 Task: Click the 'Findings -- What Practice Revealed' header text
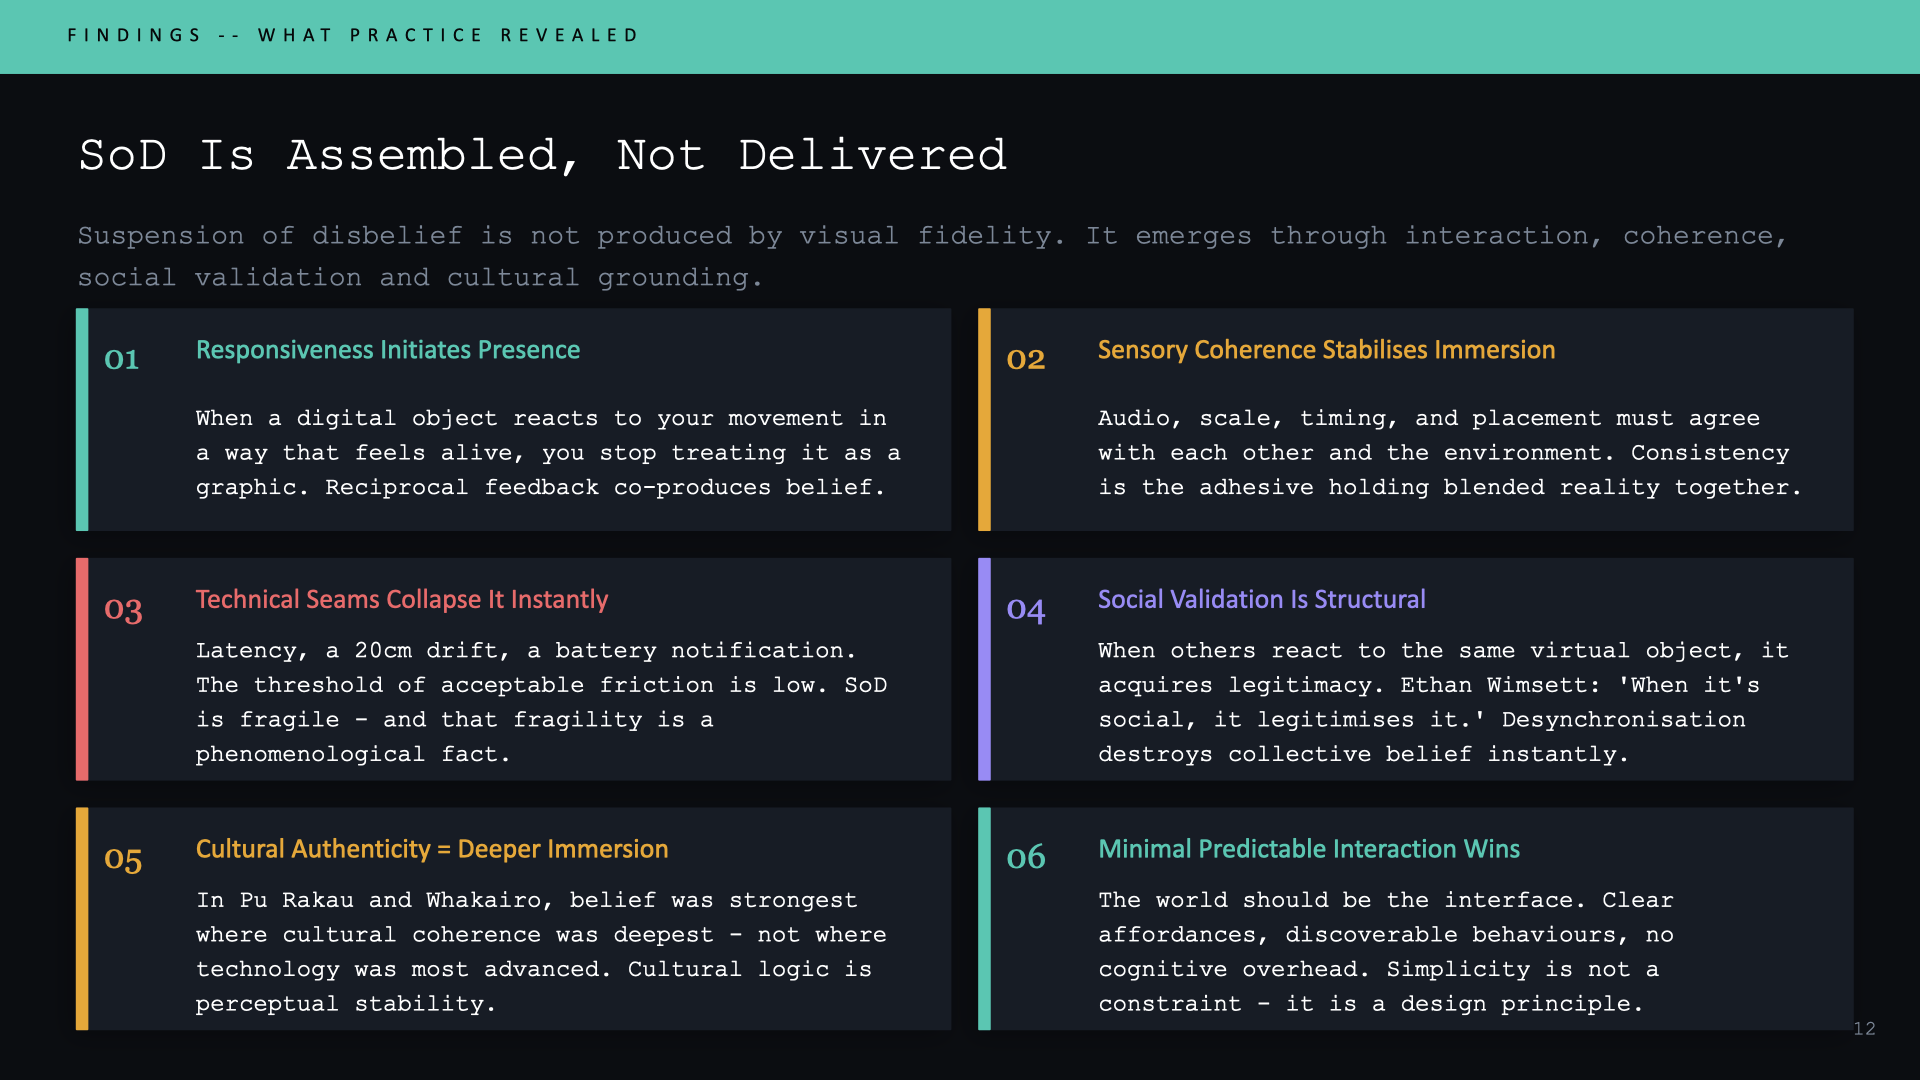coord(352,36)
